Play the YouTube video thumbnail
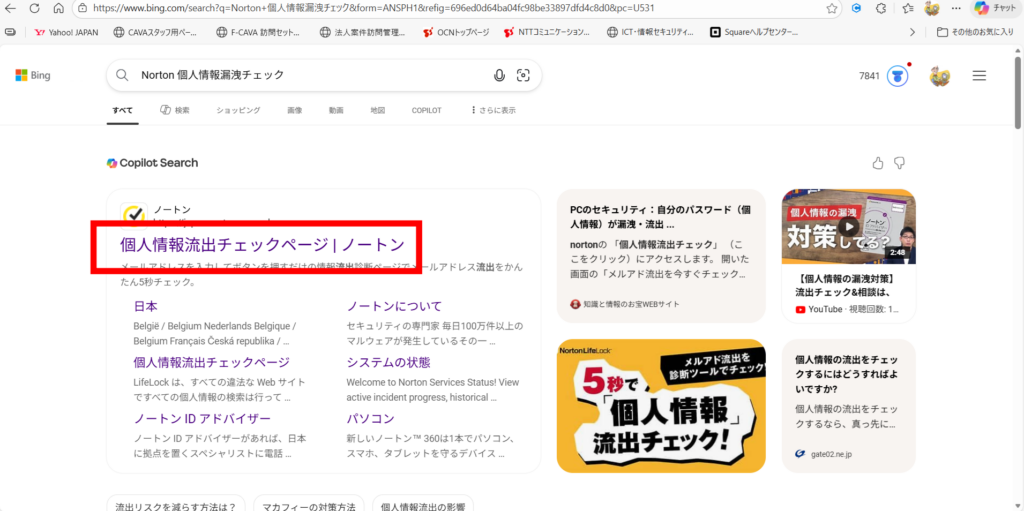The image size is (1024, 511). [x=848, y=227]
